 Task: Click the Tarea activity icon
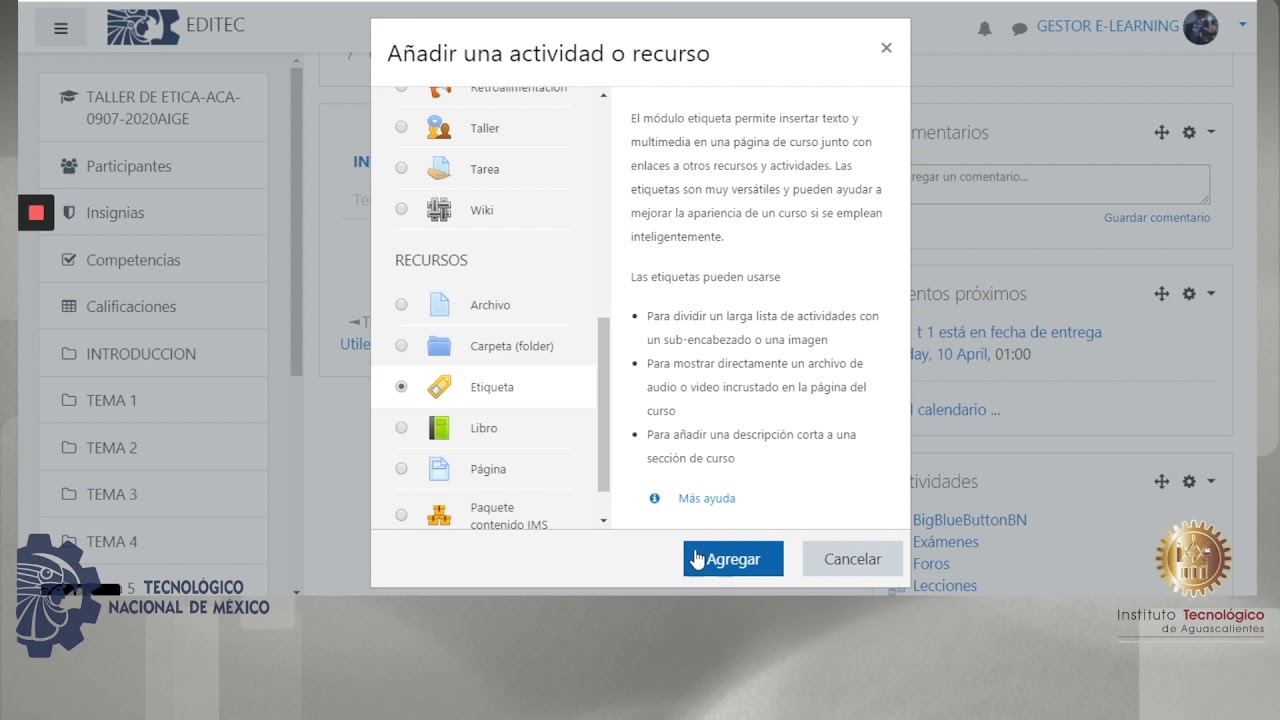point(439,169)
